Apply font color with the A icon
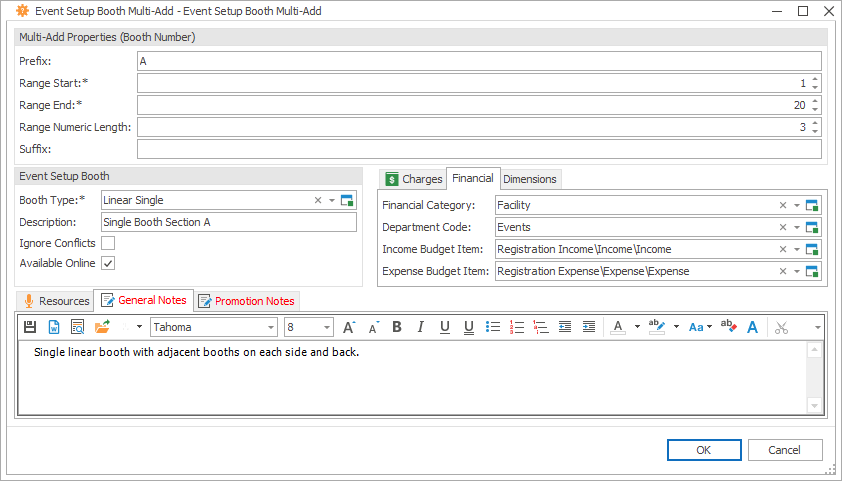842x481 pixels. (x=618, y=327)
